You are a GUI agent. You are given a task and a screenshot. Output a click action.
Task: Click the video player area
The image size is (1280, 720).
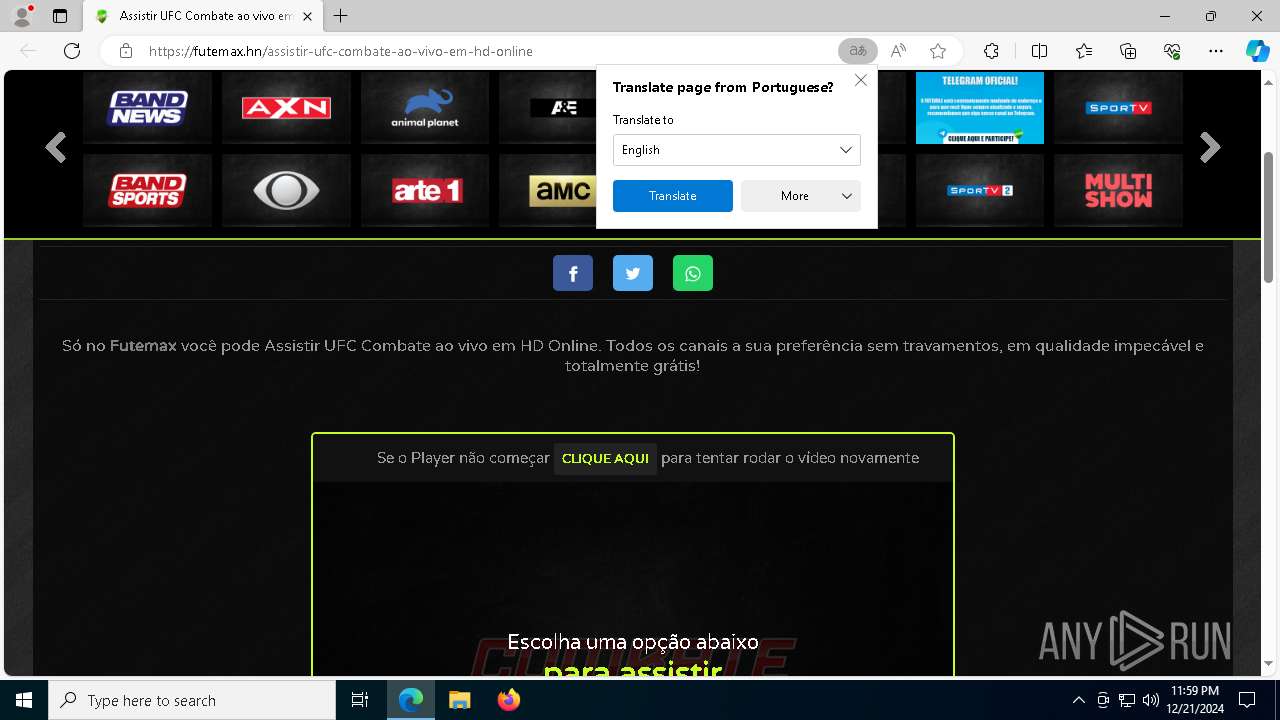[x=633, y=579]
